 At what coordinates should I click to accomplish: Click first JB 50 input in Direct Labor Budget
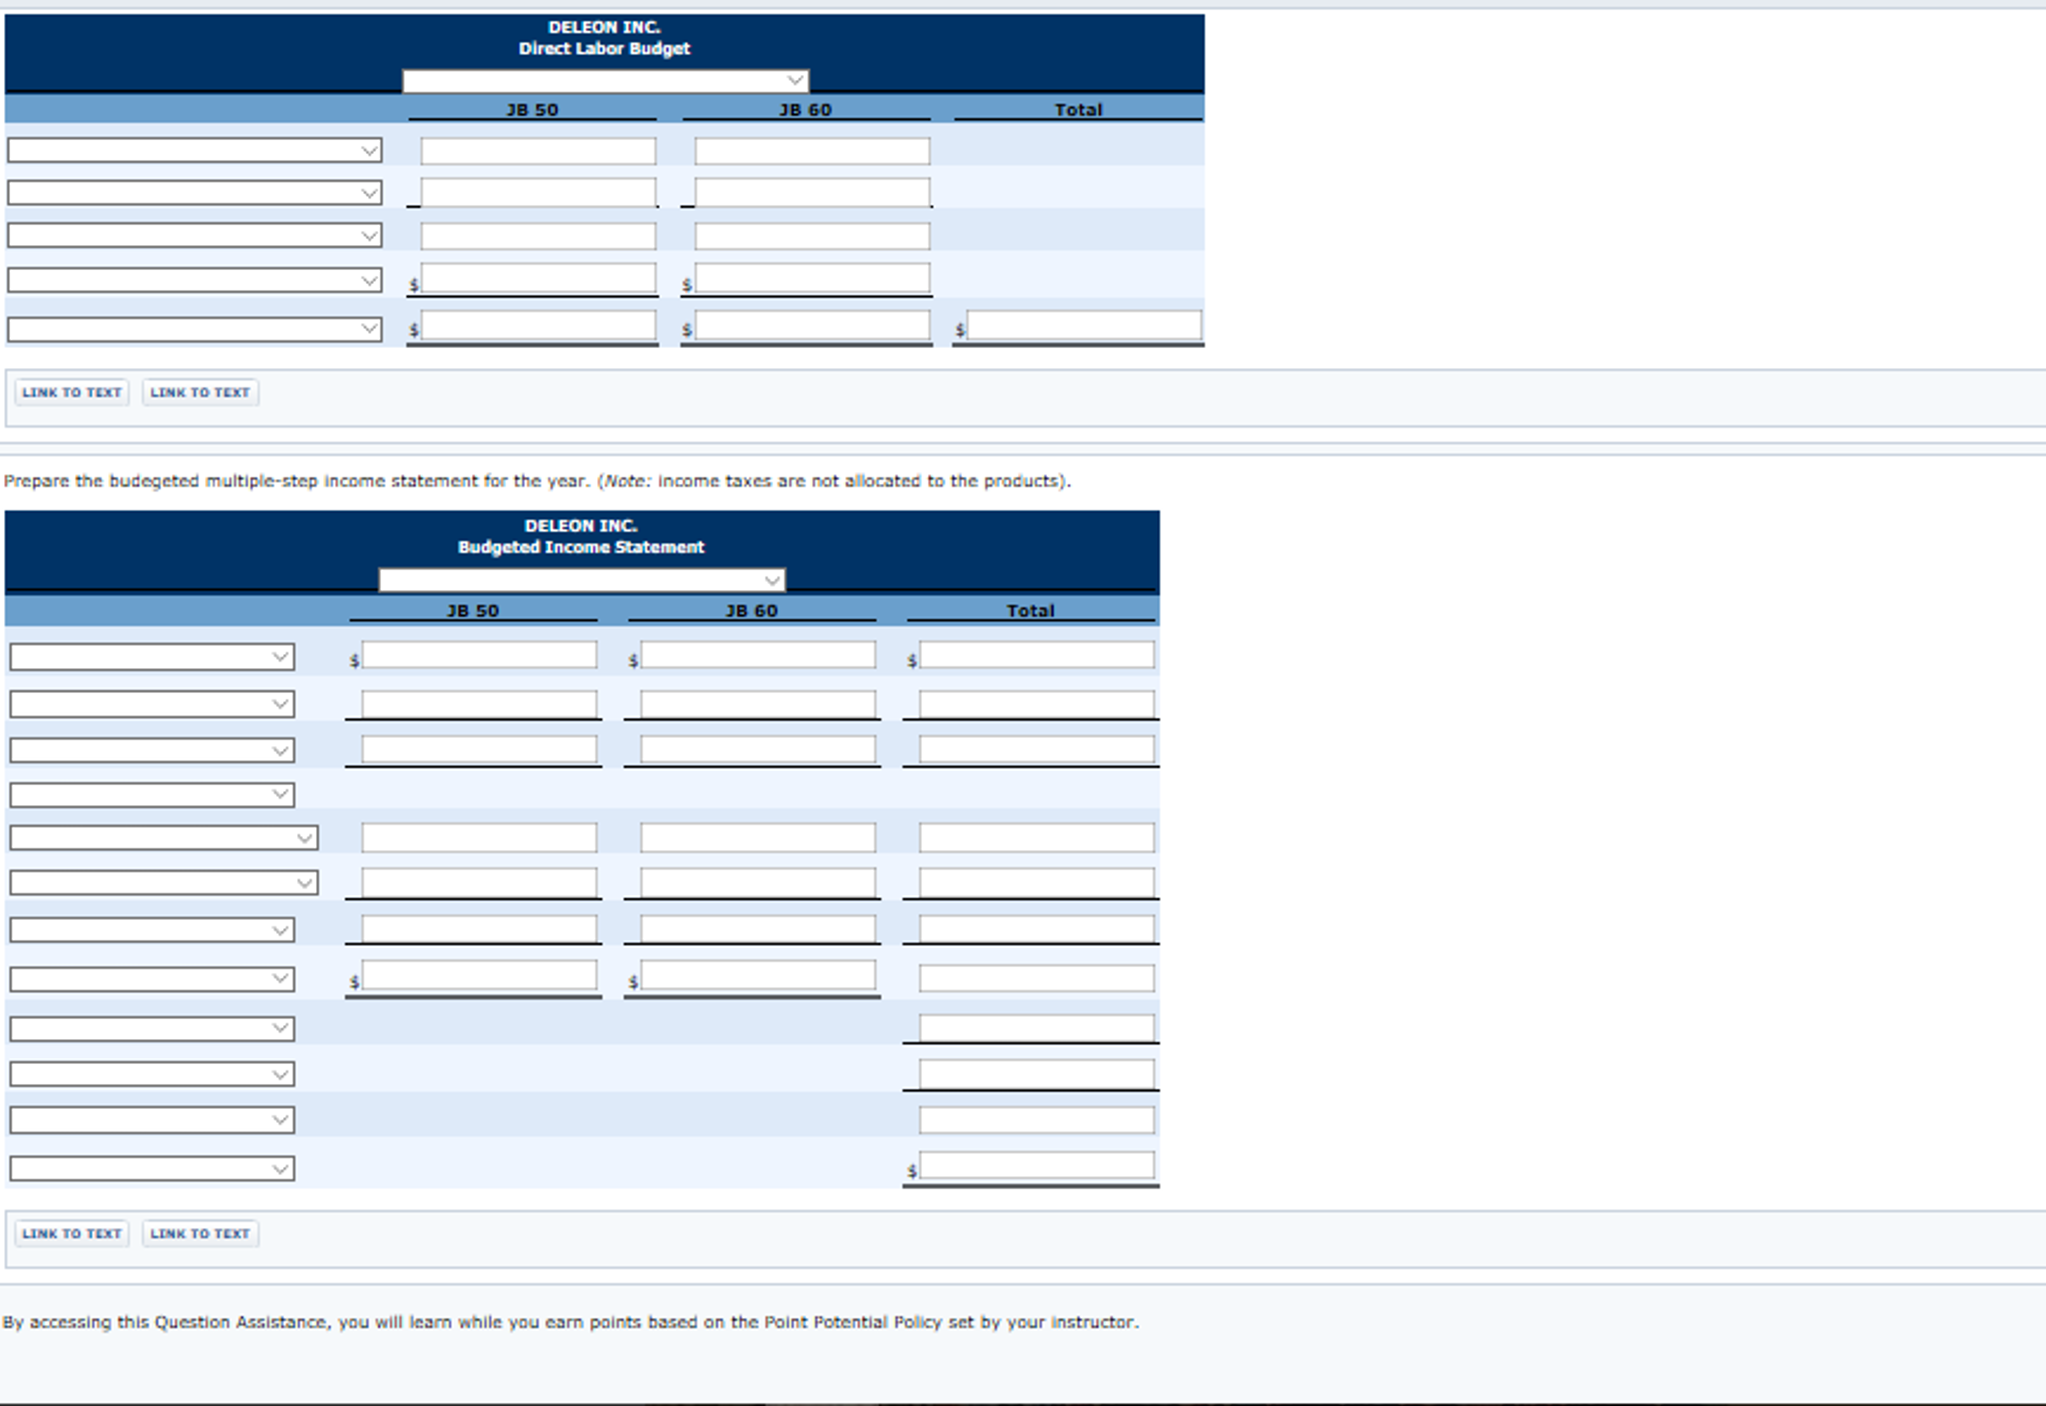pyautogui.click(x=538, y=151)
